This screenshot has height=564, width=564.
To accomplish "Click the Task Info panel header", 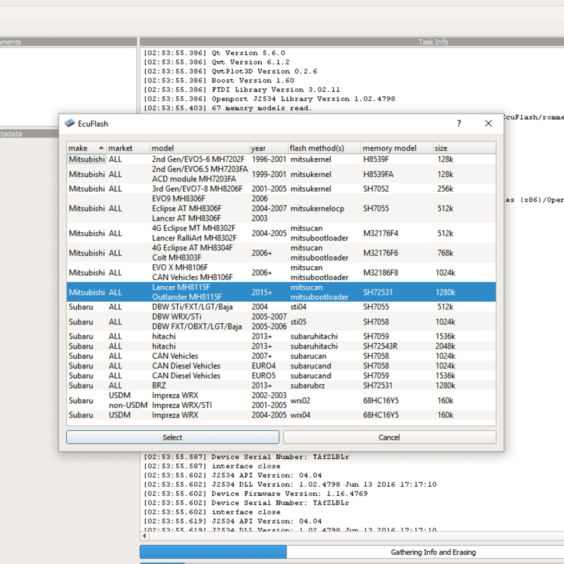I will pyautogui.click(x=352, y=42).
